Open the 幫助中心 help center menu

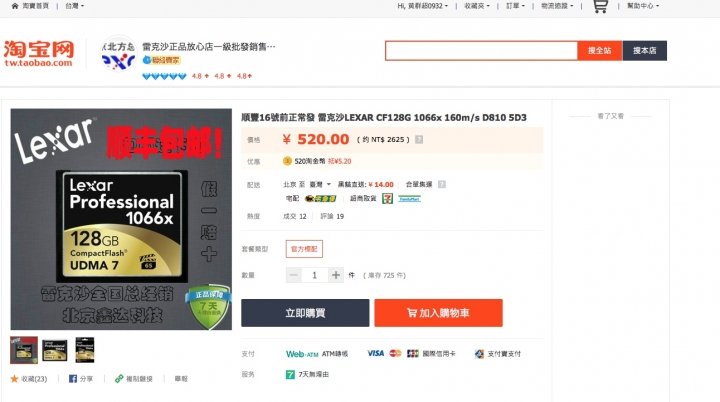[643, 6]
